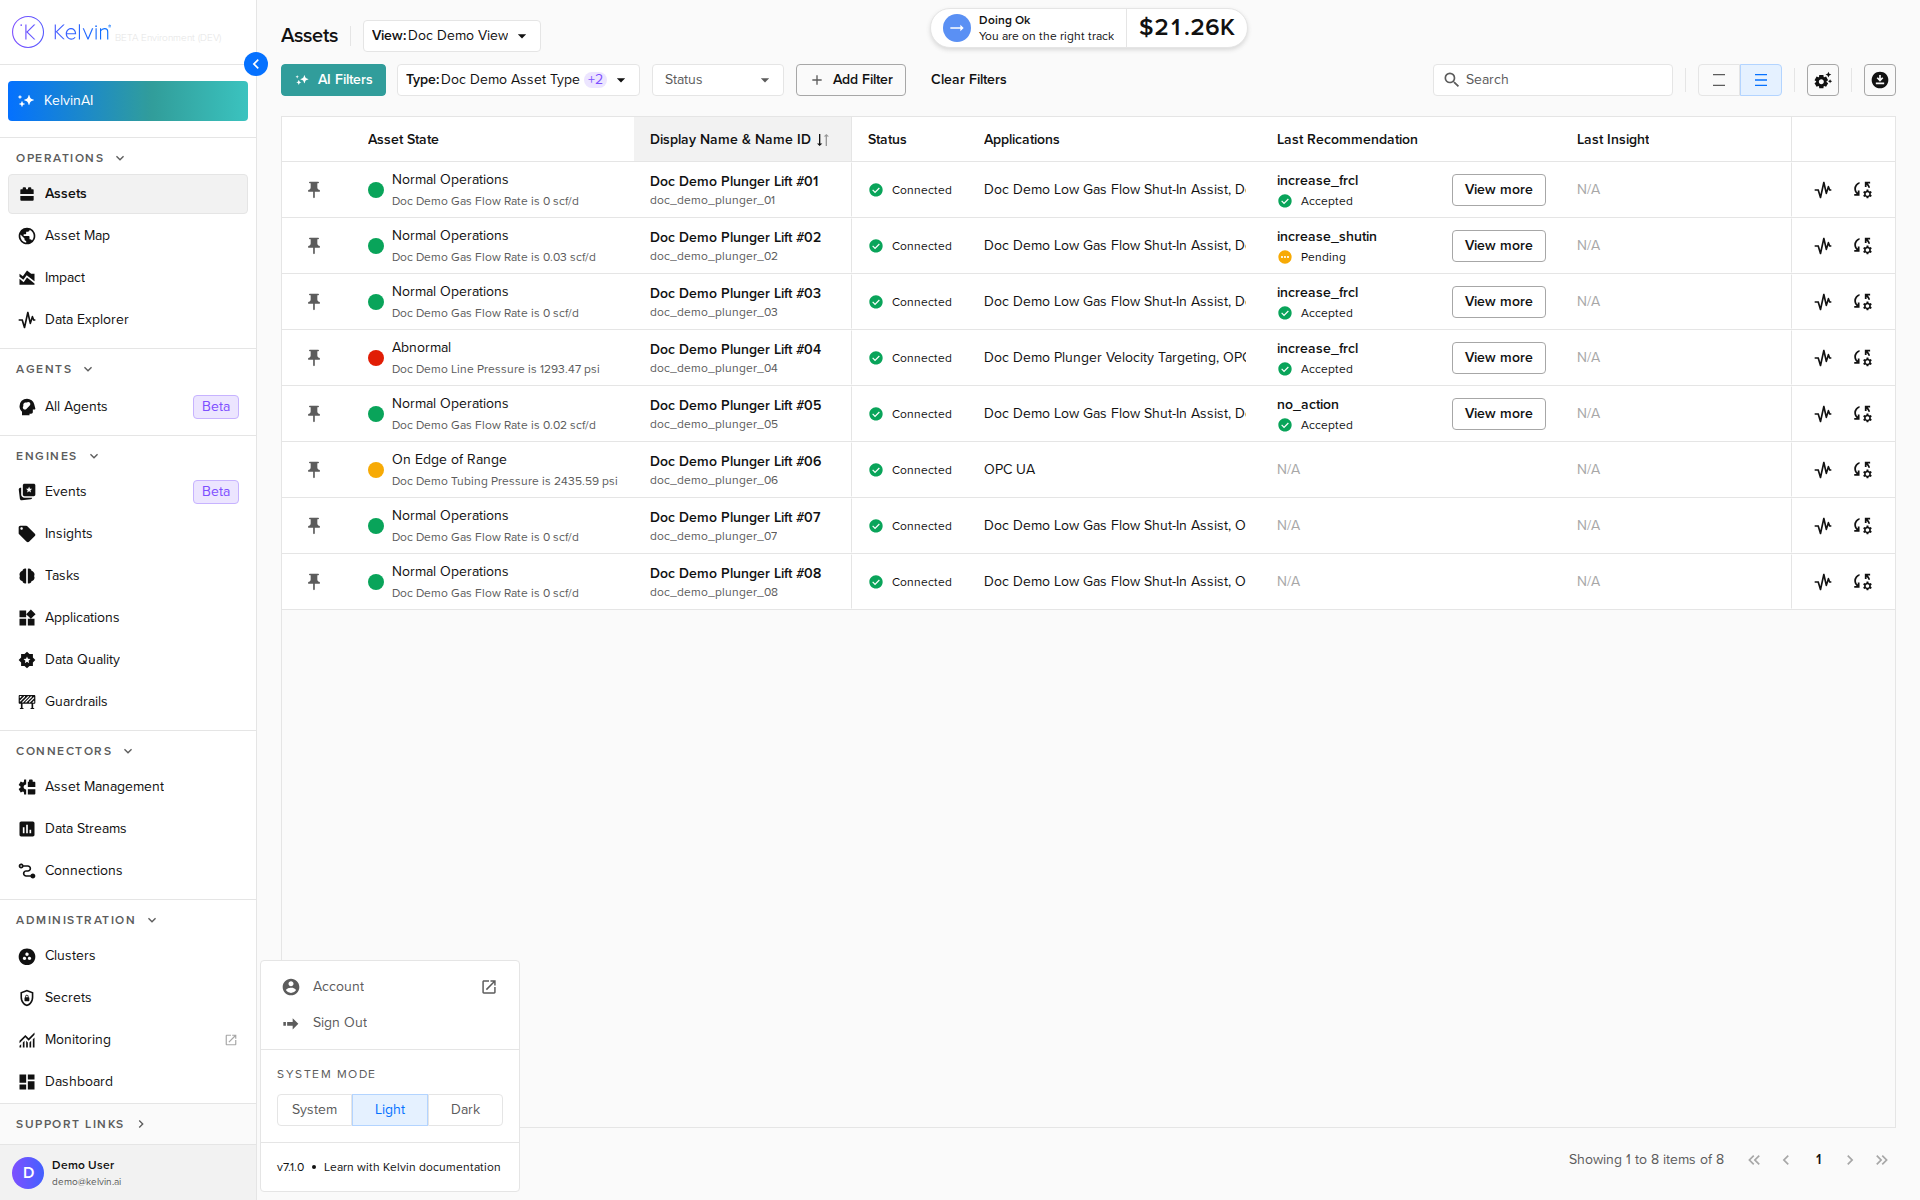Open Asset Map in the sidebar
The width and height of the screenshot is (1920, 1200).
[128, 236]
